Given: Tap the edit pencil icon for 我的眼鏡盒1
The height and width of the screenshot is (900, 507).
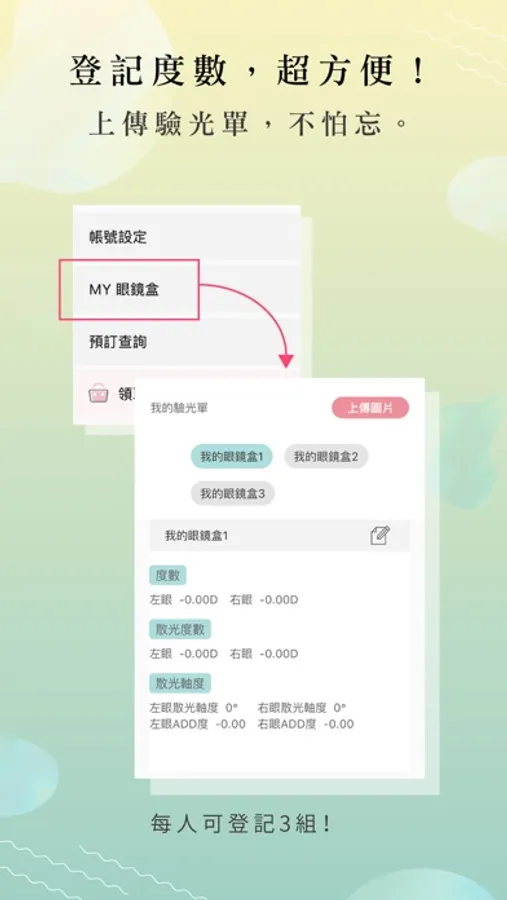Looking at the screenshot, I should click(380, 535).
